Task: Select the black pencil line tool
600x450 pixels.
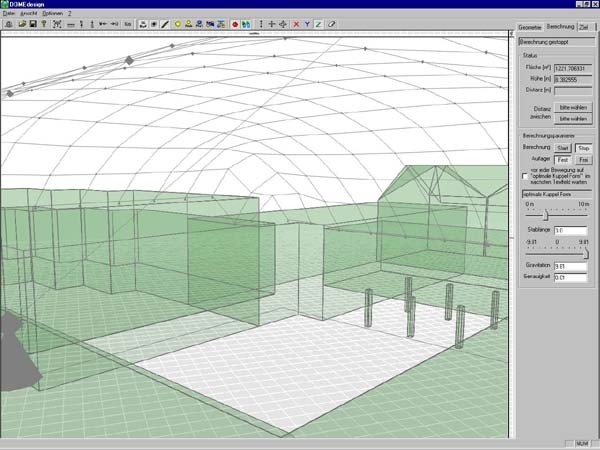Action: click(165, 24)
